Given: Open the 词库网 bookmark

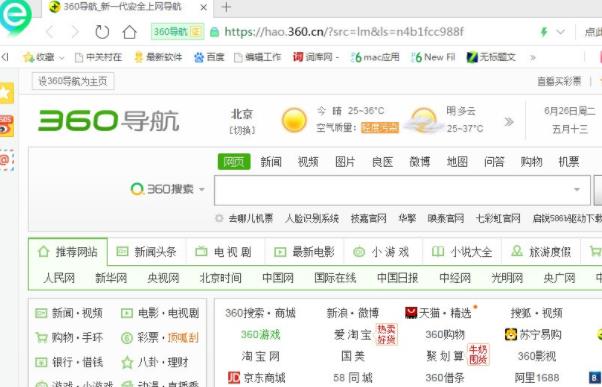Looking at the screenshot, I should click(316, 57).
